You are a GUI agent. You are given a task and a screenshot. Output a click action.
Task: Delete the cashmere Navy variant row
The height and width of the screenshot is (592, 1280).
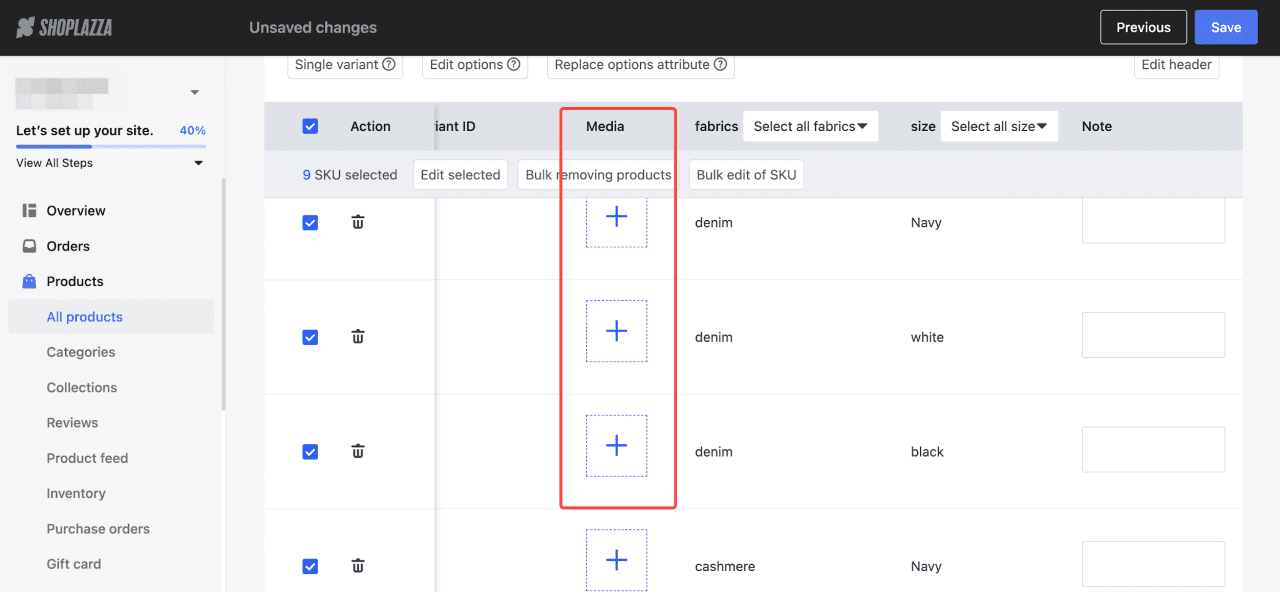358,566
